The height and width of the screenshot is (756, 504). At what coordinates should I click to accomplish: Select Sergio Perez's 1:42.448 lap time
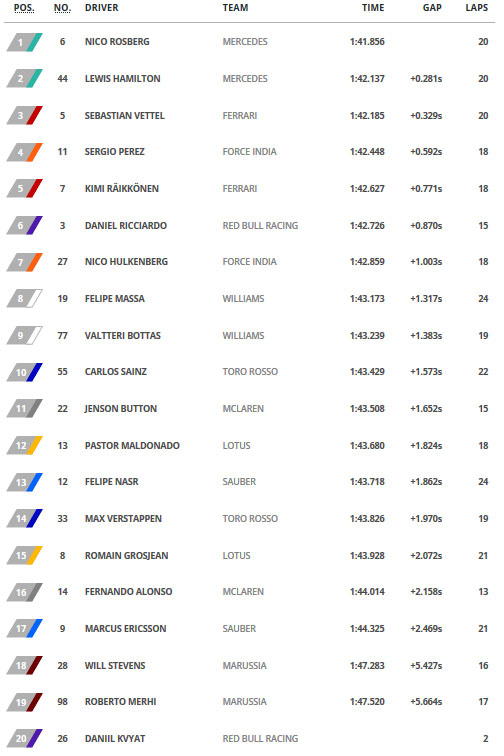click(368, 152)
